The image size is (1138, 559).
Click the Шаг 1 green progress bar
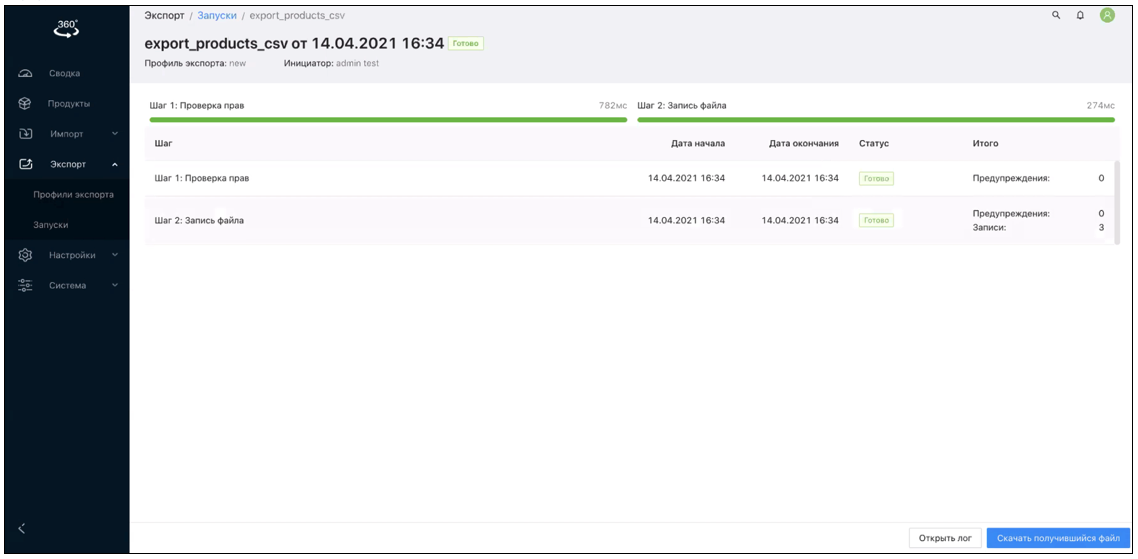click(388, 120)
